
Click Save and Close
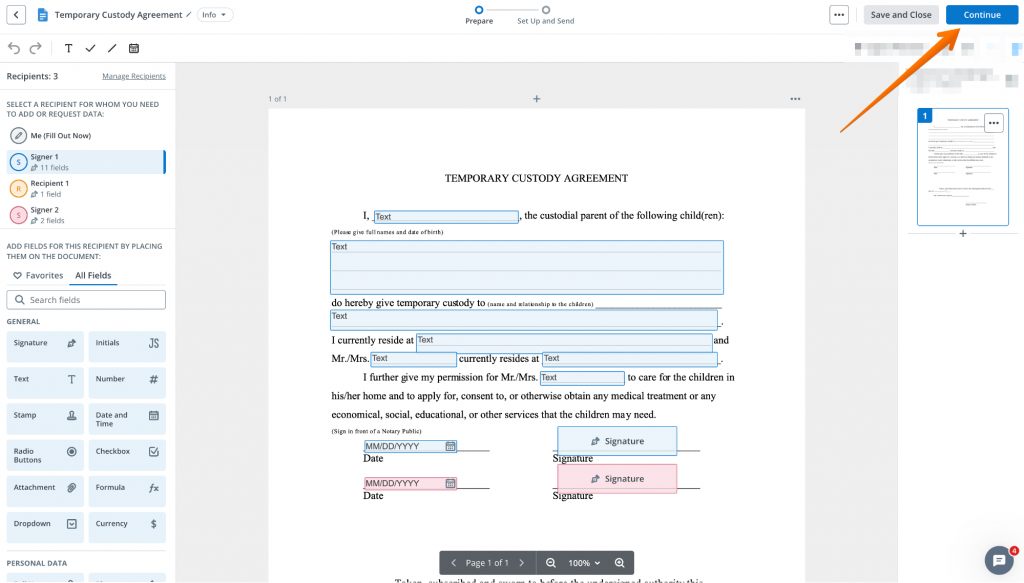901,14
